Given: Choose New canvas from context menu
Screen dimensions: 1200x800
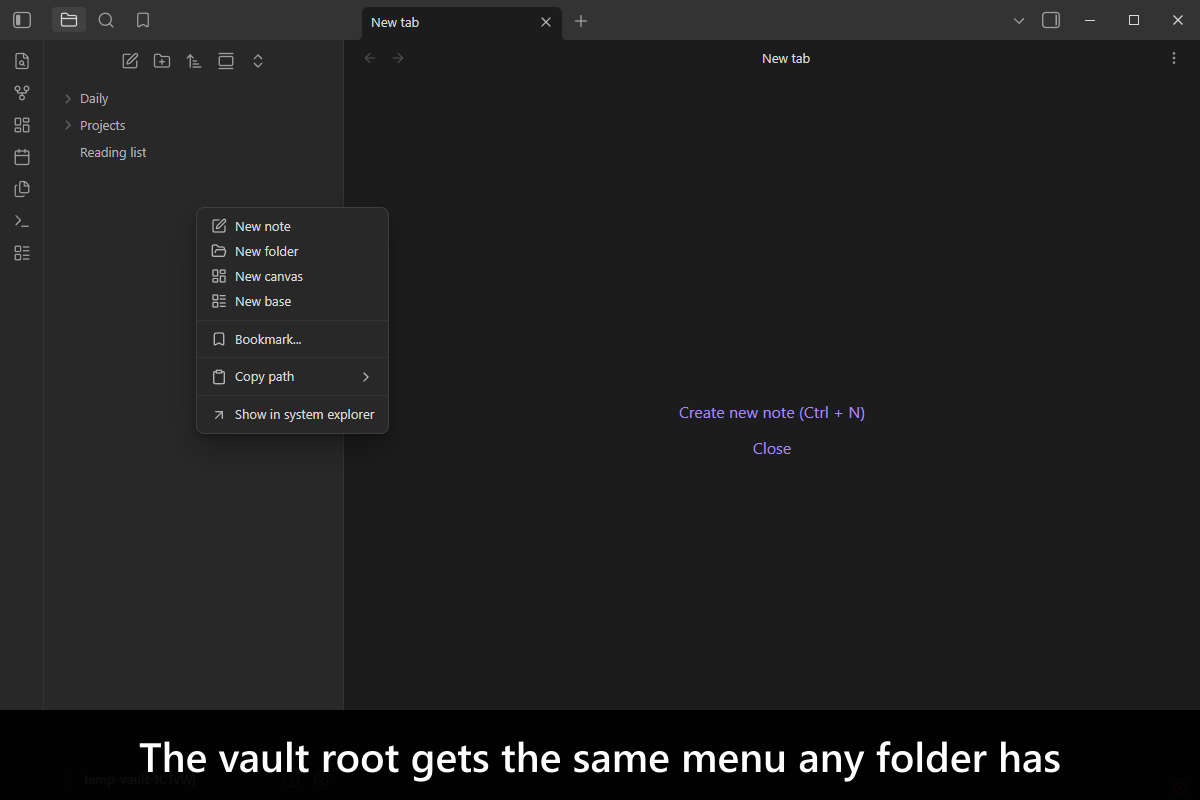Looking at the screenshot, I should [292, 276].
